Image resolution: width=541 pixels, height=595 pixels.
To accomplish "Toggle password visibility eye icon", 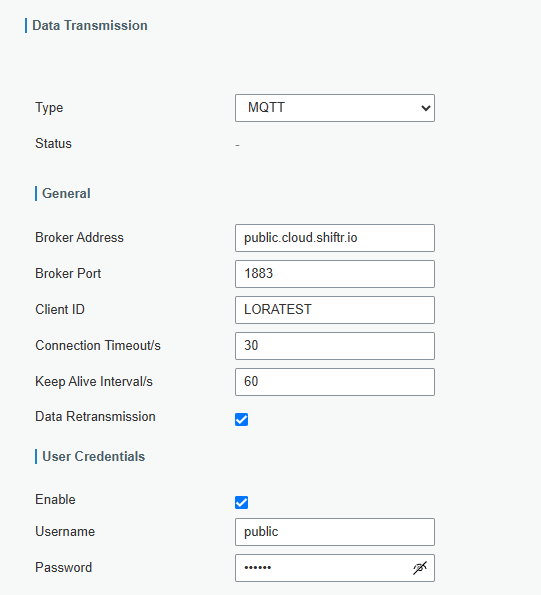I will pos(420,568).
